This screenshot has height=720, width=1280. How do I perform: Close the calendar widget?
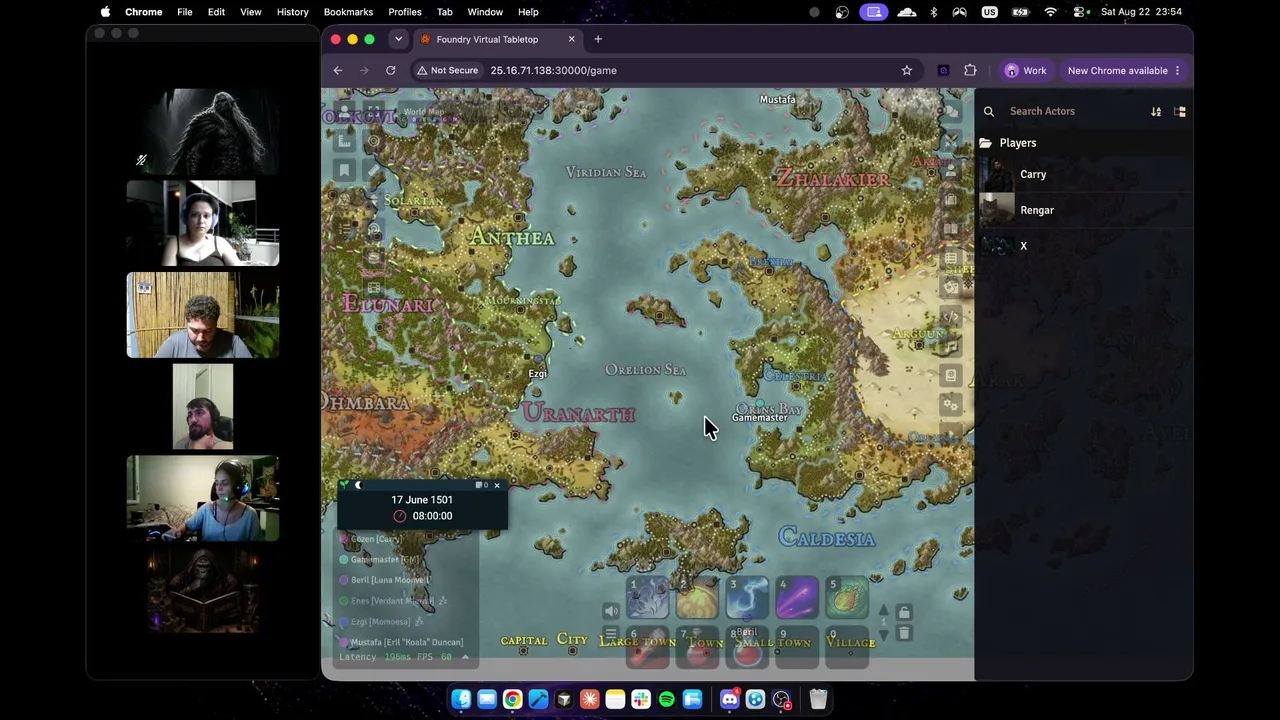tap(497, 485)
